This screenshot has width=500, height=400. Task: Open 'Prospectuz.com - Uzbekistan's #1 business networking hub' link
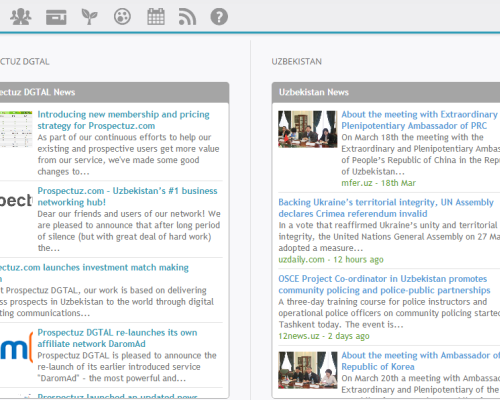coord(127,196)
